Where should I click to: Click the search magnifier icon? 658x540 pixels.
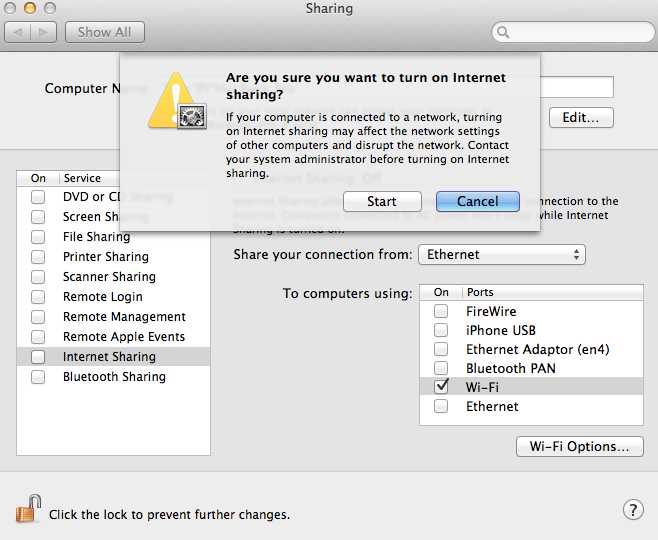503,32
